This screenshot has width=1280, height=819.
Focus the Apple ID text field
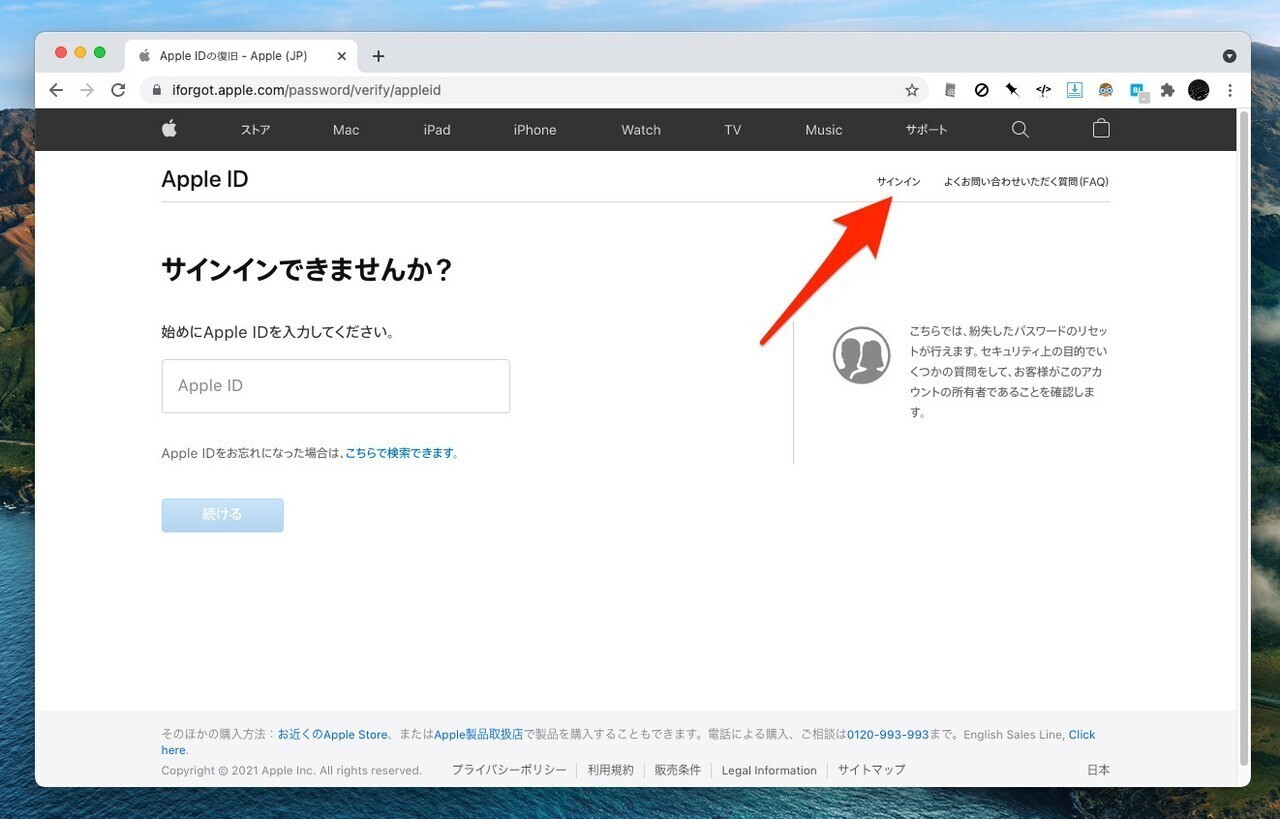coord(336,386)
